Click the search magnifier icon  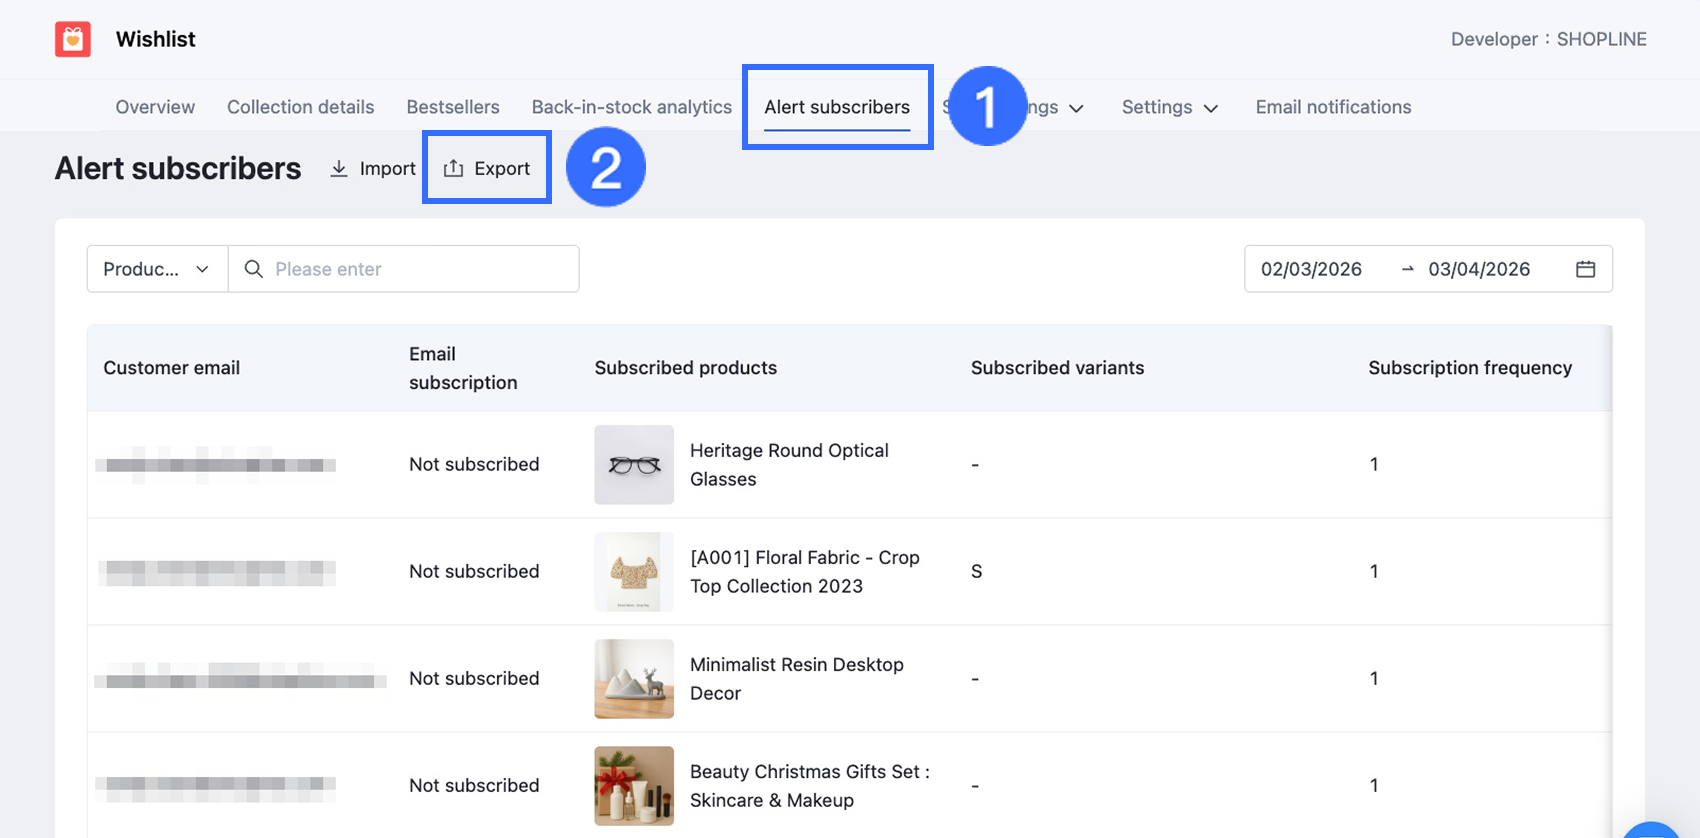[x=254, y=269]
